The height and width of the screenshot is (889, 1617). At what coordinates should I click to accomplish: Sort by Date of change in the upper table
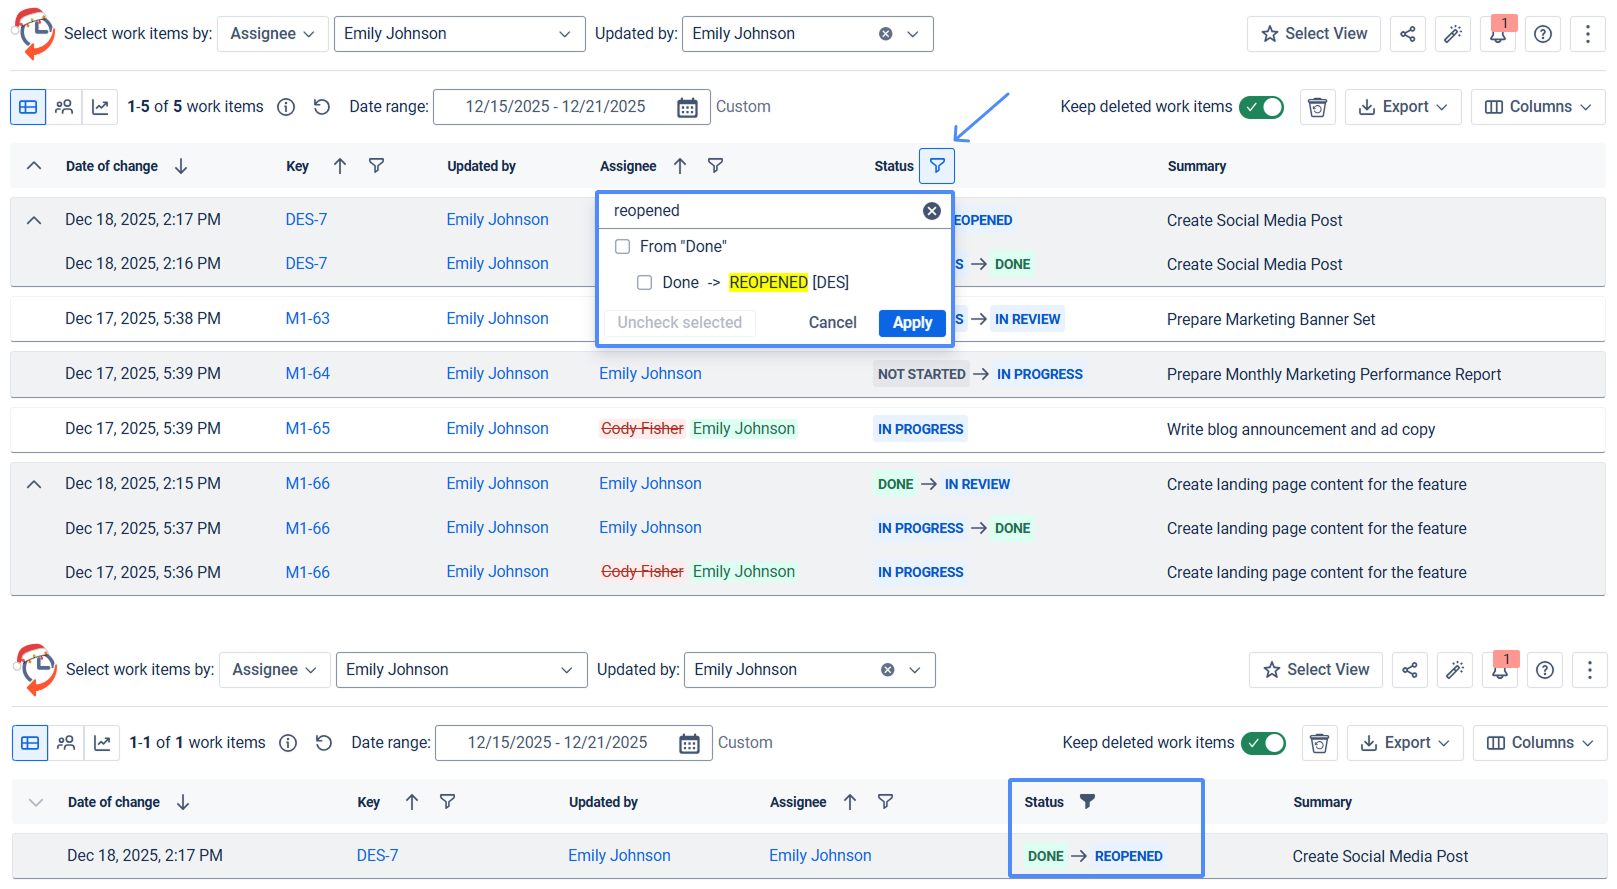[x=181, y=166]
